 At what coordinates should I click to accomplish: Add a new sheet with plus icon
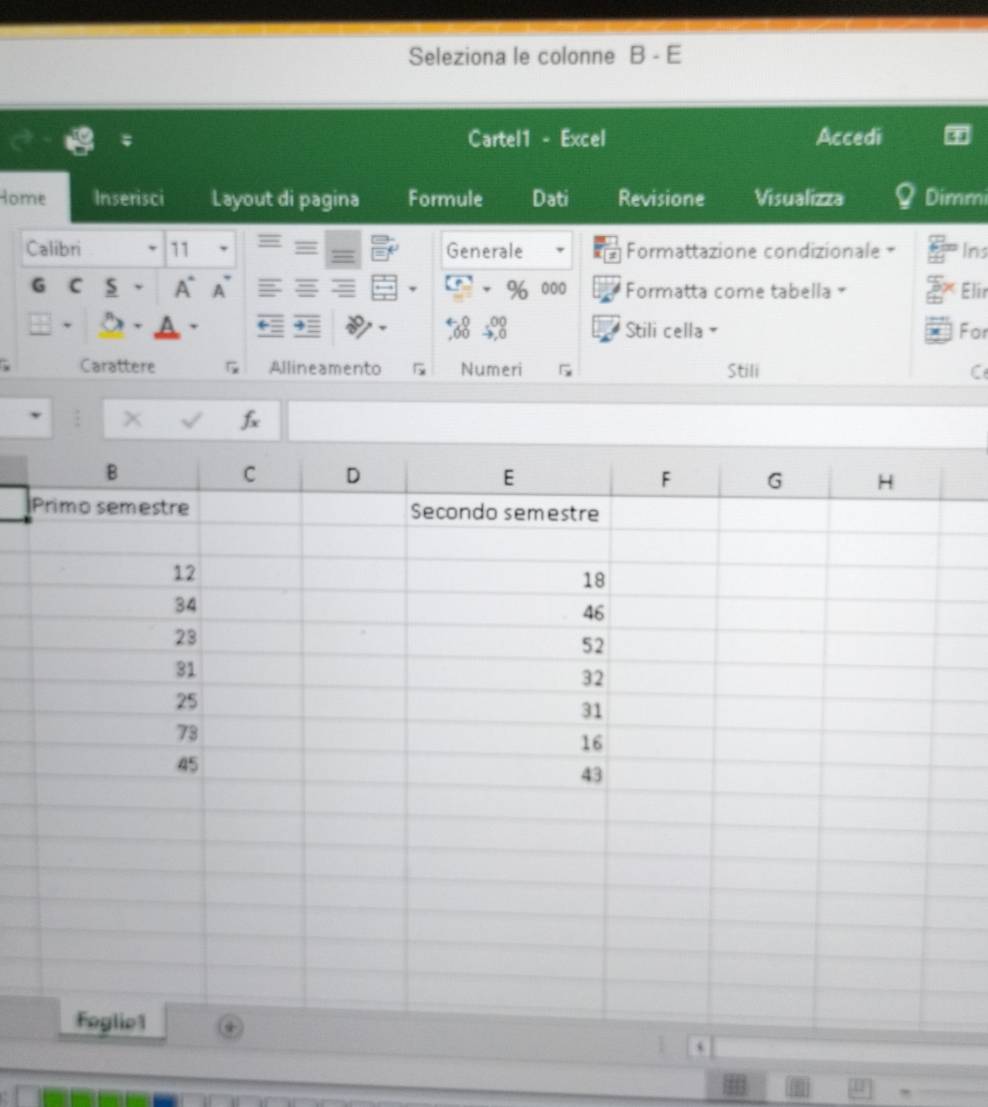(231, 1026)
